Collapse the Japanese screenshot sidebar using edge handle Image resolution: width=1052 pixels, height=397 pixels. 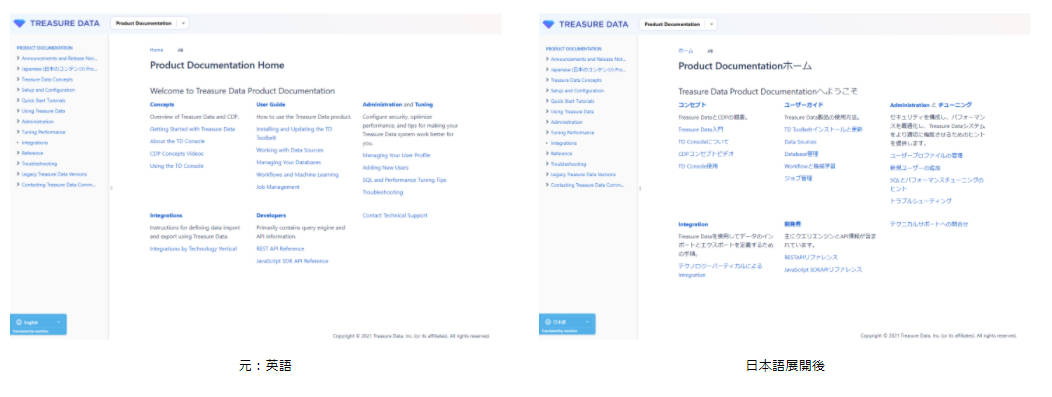[639, 188]
